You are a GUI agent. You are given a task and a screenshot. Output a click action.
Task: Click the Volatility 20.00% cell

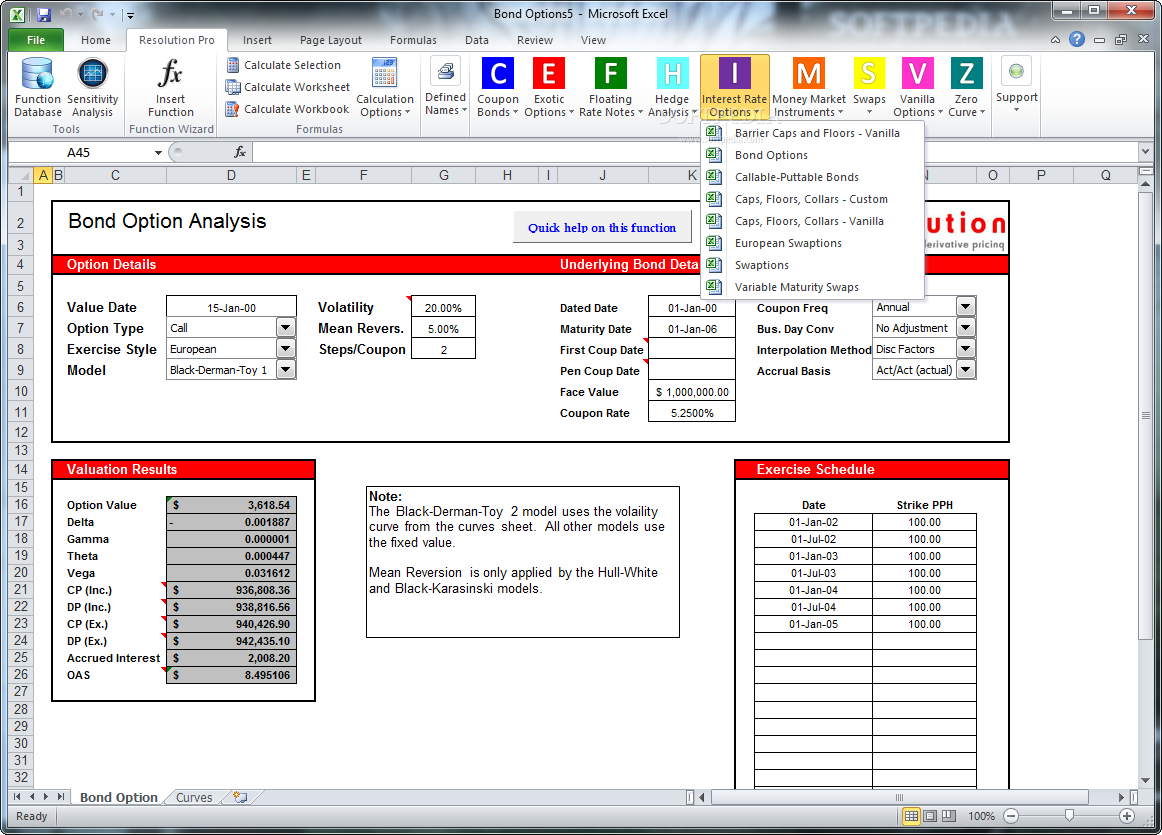tap(443, 307)
